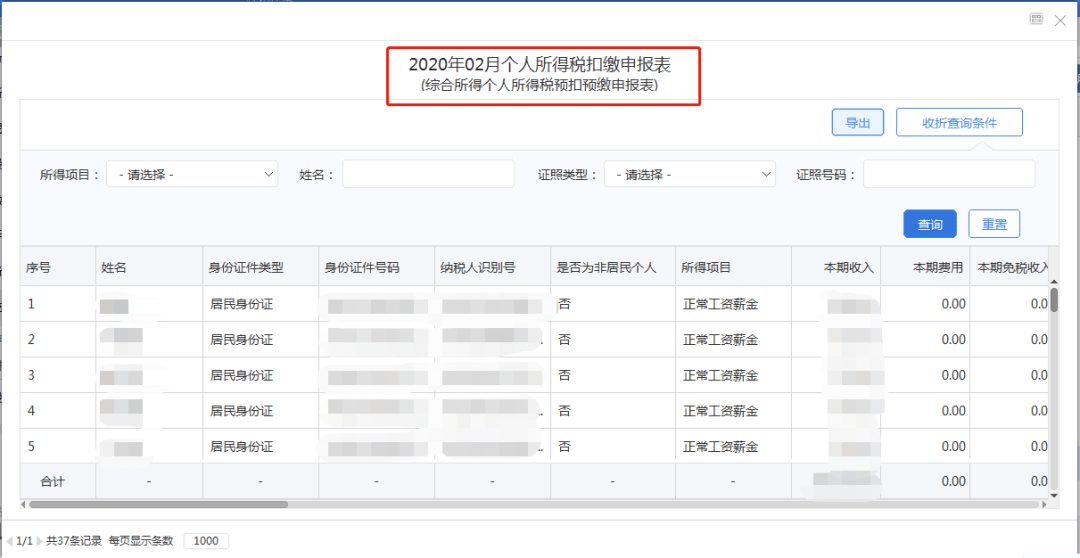Click the 是否为非居民个人 column header
The width and height of the screenshot is (1080, 558).
tap(613, 268)
